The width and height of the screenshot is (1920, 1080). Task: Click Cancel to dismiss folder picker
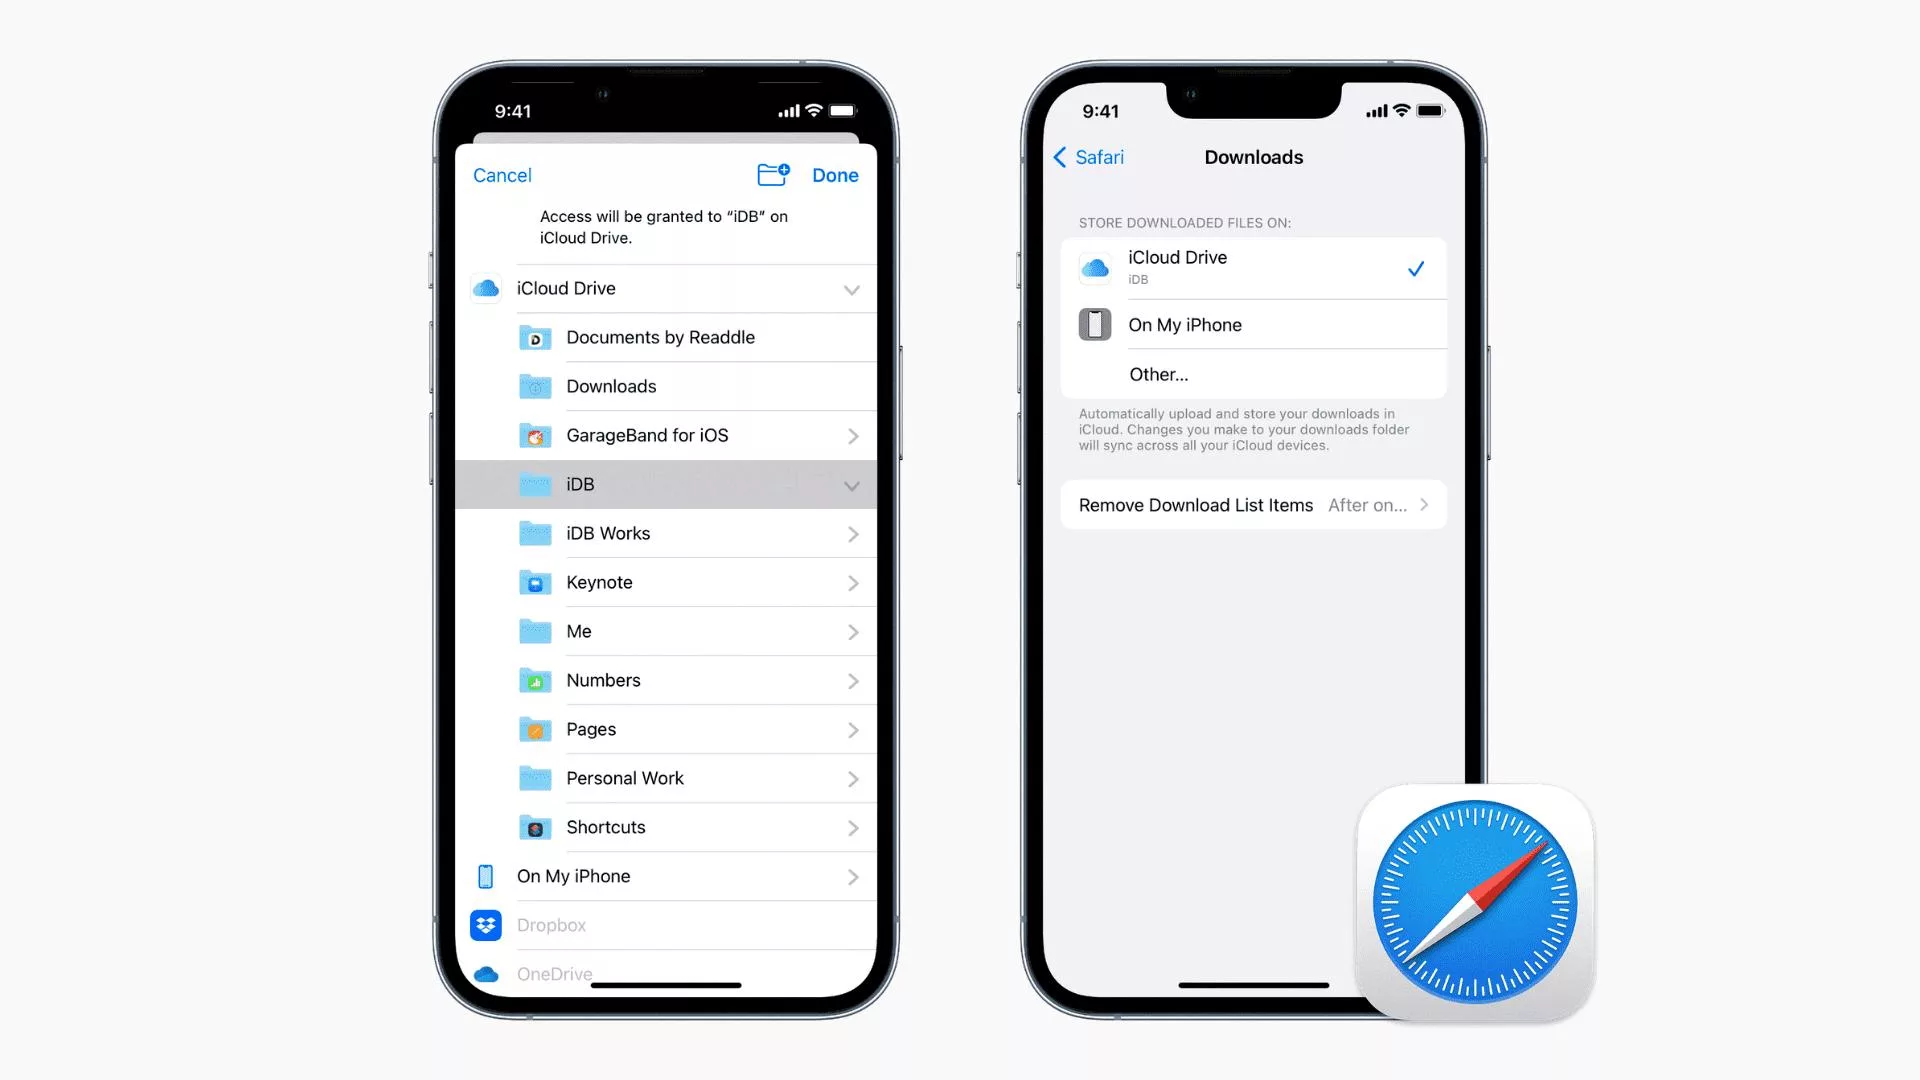(x=502, y=174)
